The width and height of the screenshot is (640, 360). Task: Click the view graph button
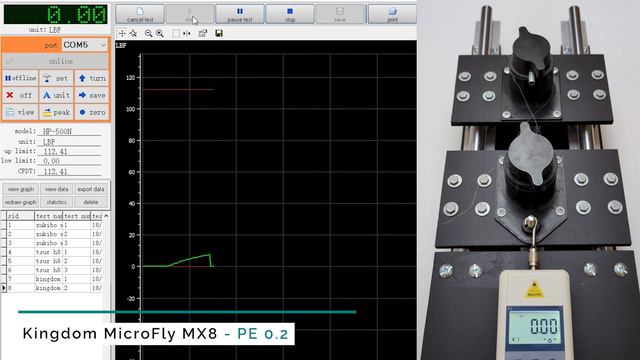21,189
